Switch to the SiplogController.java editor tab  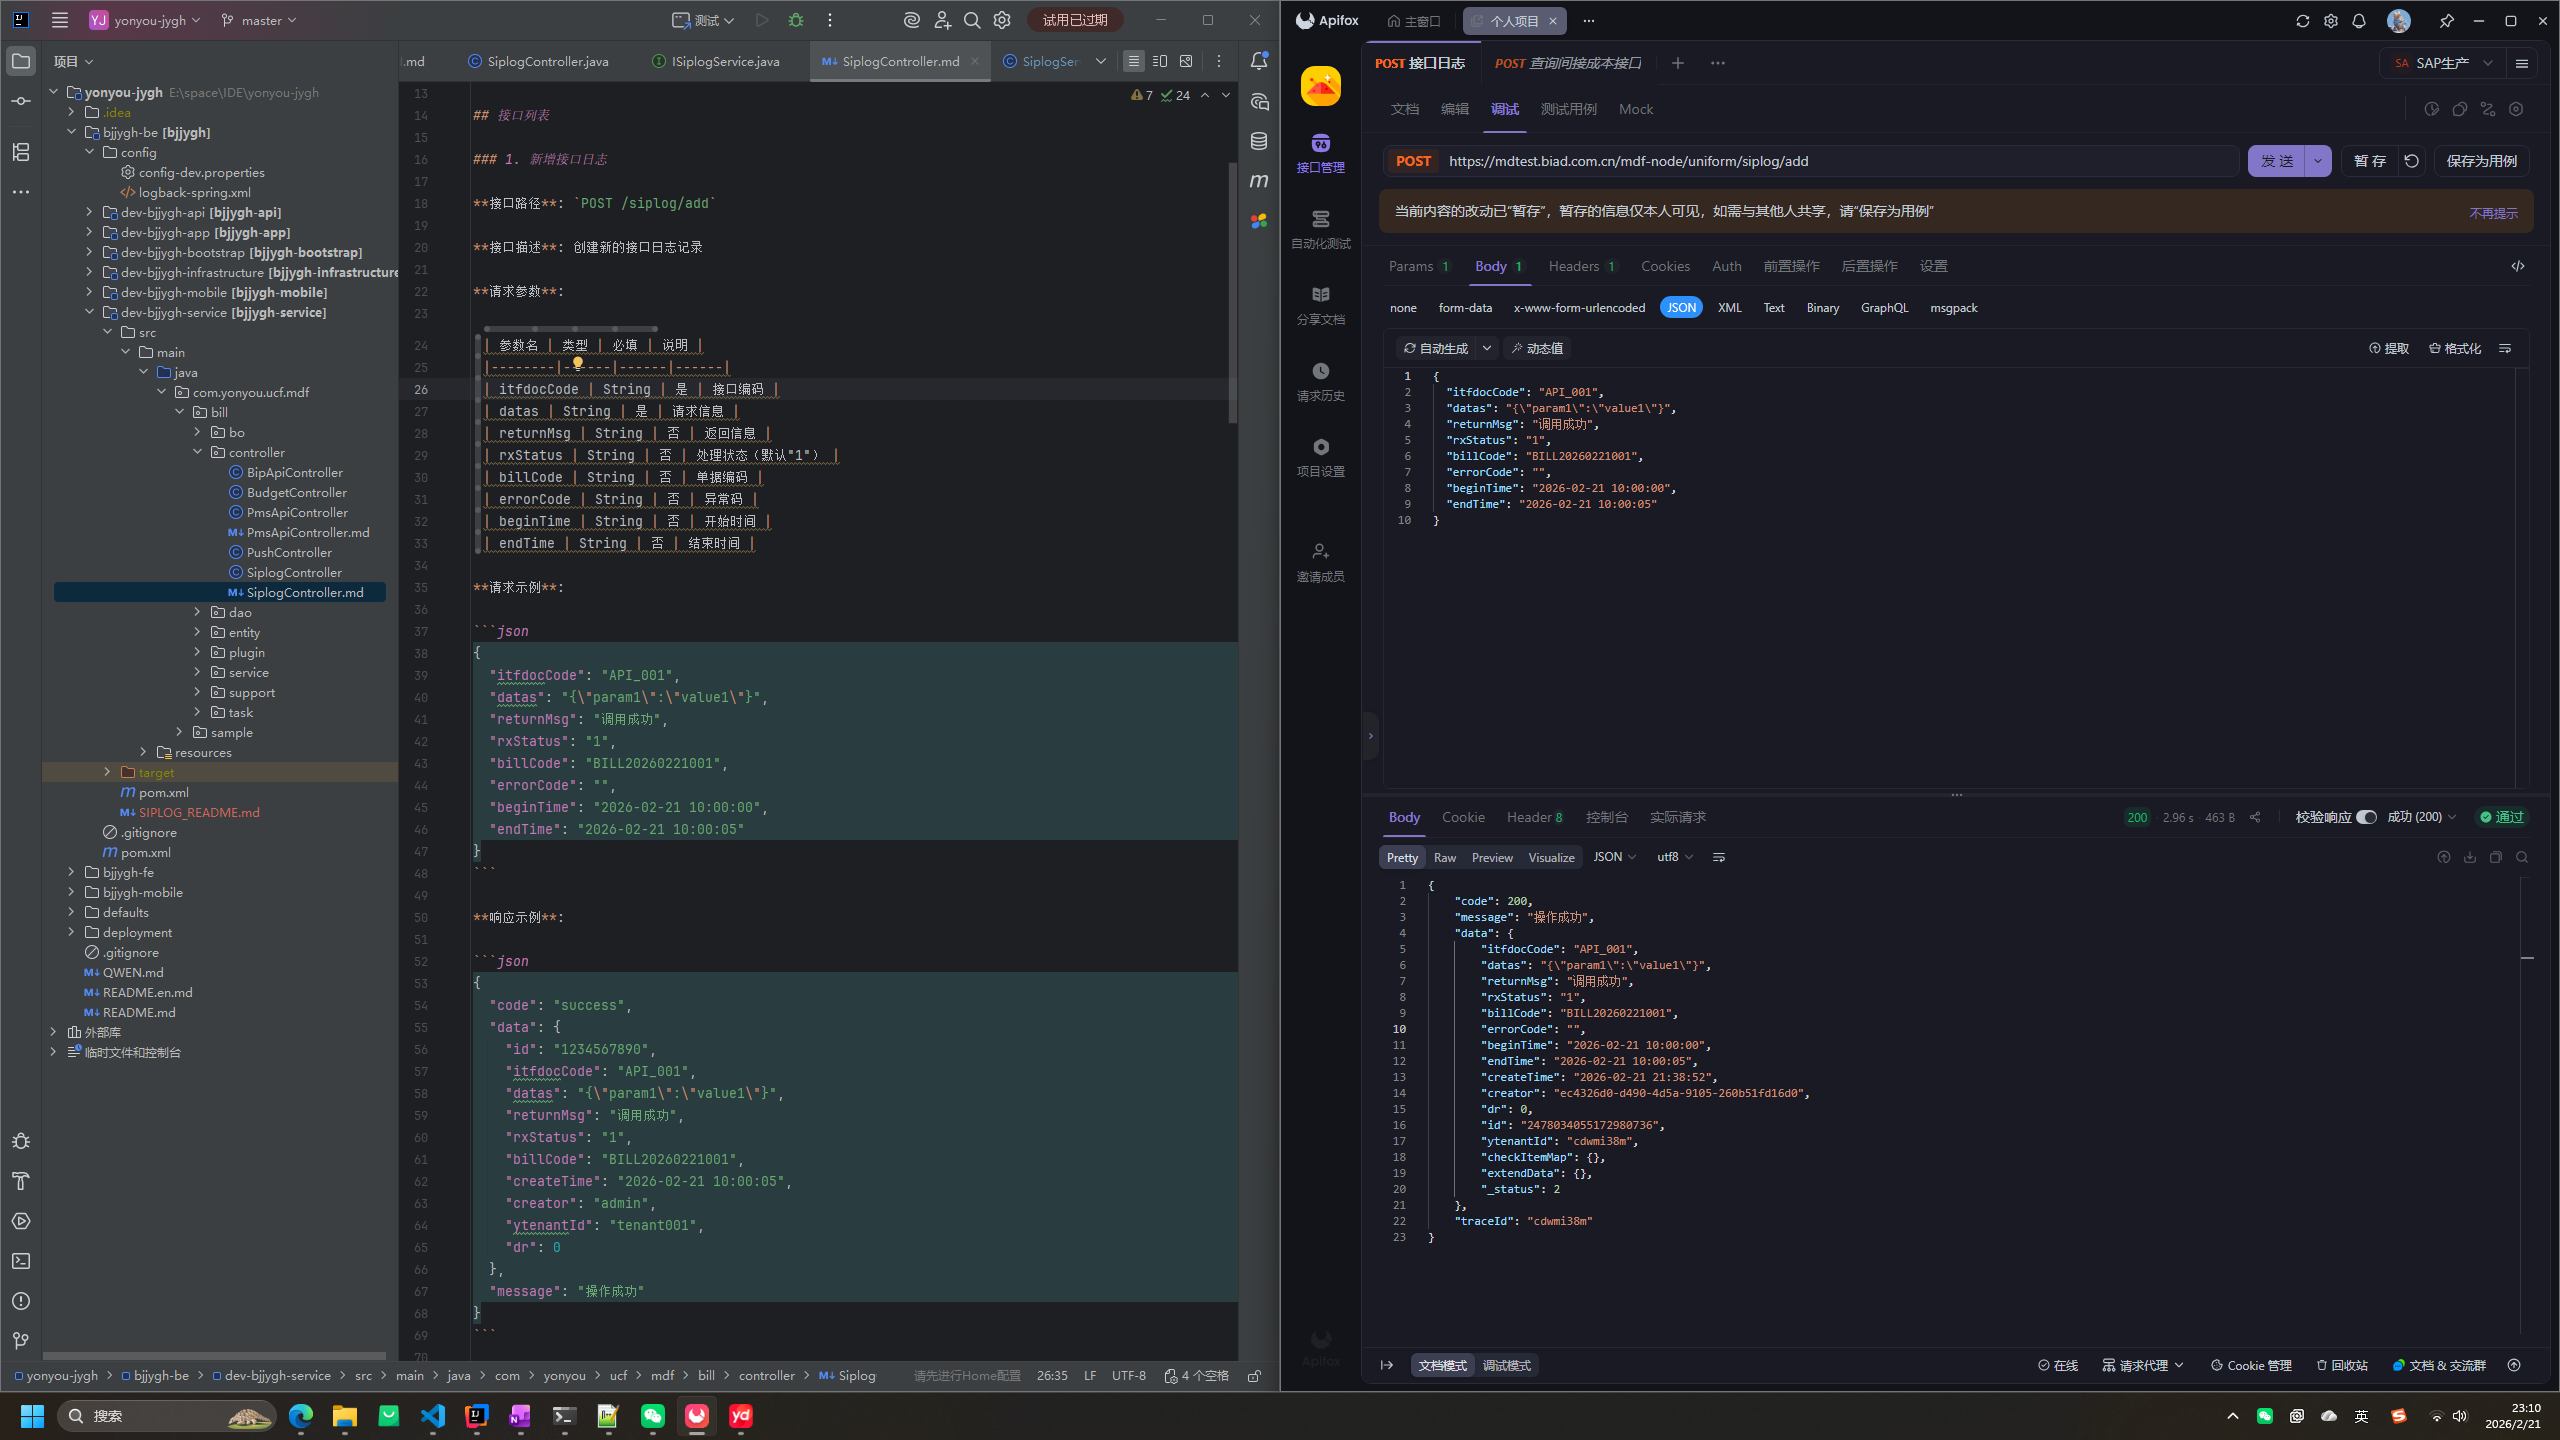[538, 61]
